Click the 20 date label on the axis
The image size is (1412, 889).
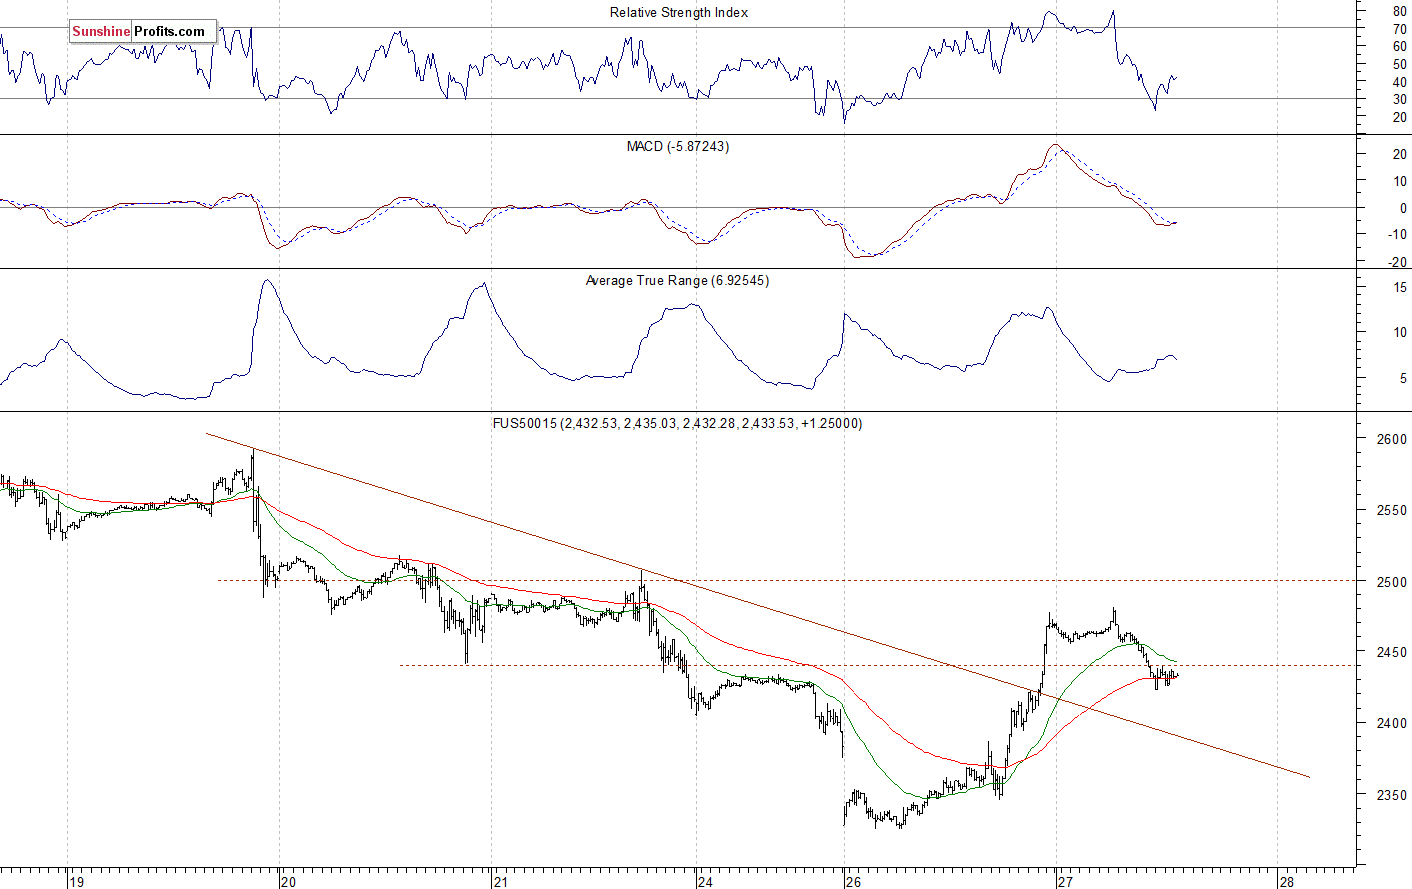point(289,882)
